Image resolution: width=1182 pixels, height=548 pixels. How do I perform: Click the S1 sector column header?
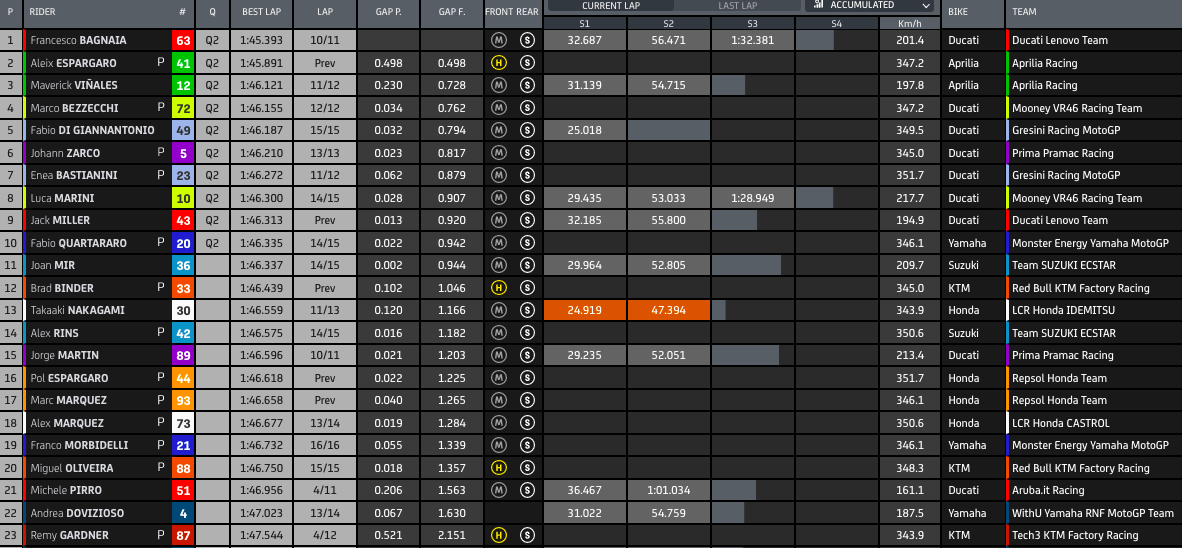coord(585,23)
